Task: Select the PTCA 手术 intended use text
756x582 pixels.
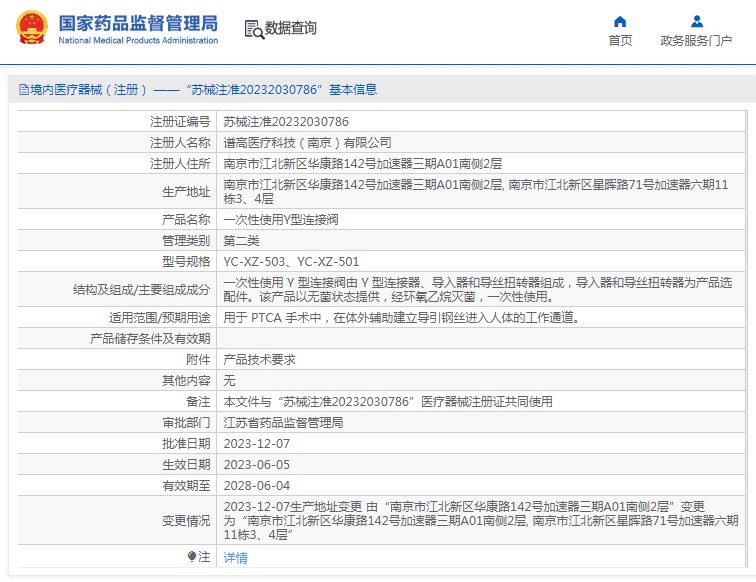Action: [x=401, y=317]
